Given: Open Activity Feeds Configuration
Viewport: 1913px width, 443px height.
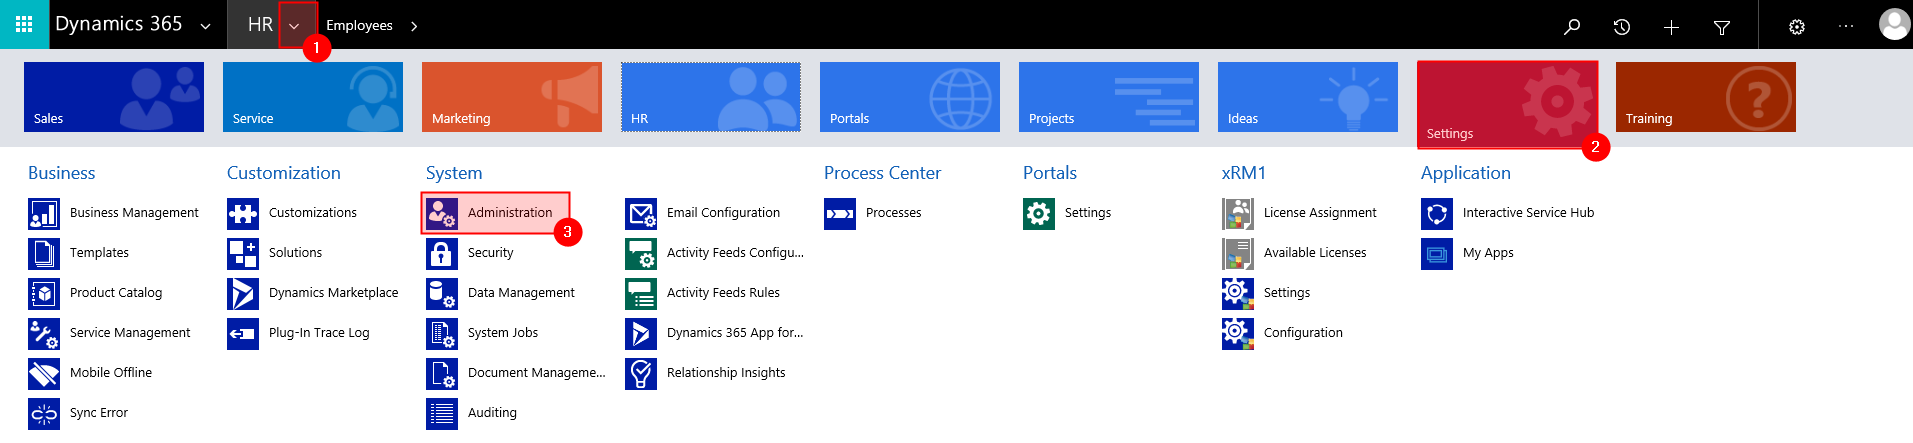Looking at the screenshot, I should pyautogui.click(x=735, y=253).
